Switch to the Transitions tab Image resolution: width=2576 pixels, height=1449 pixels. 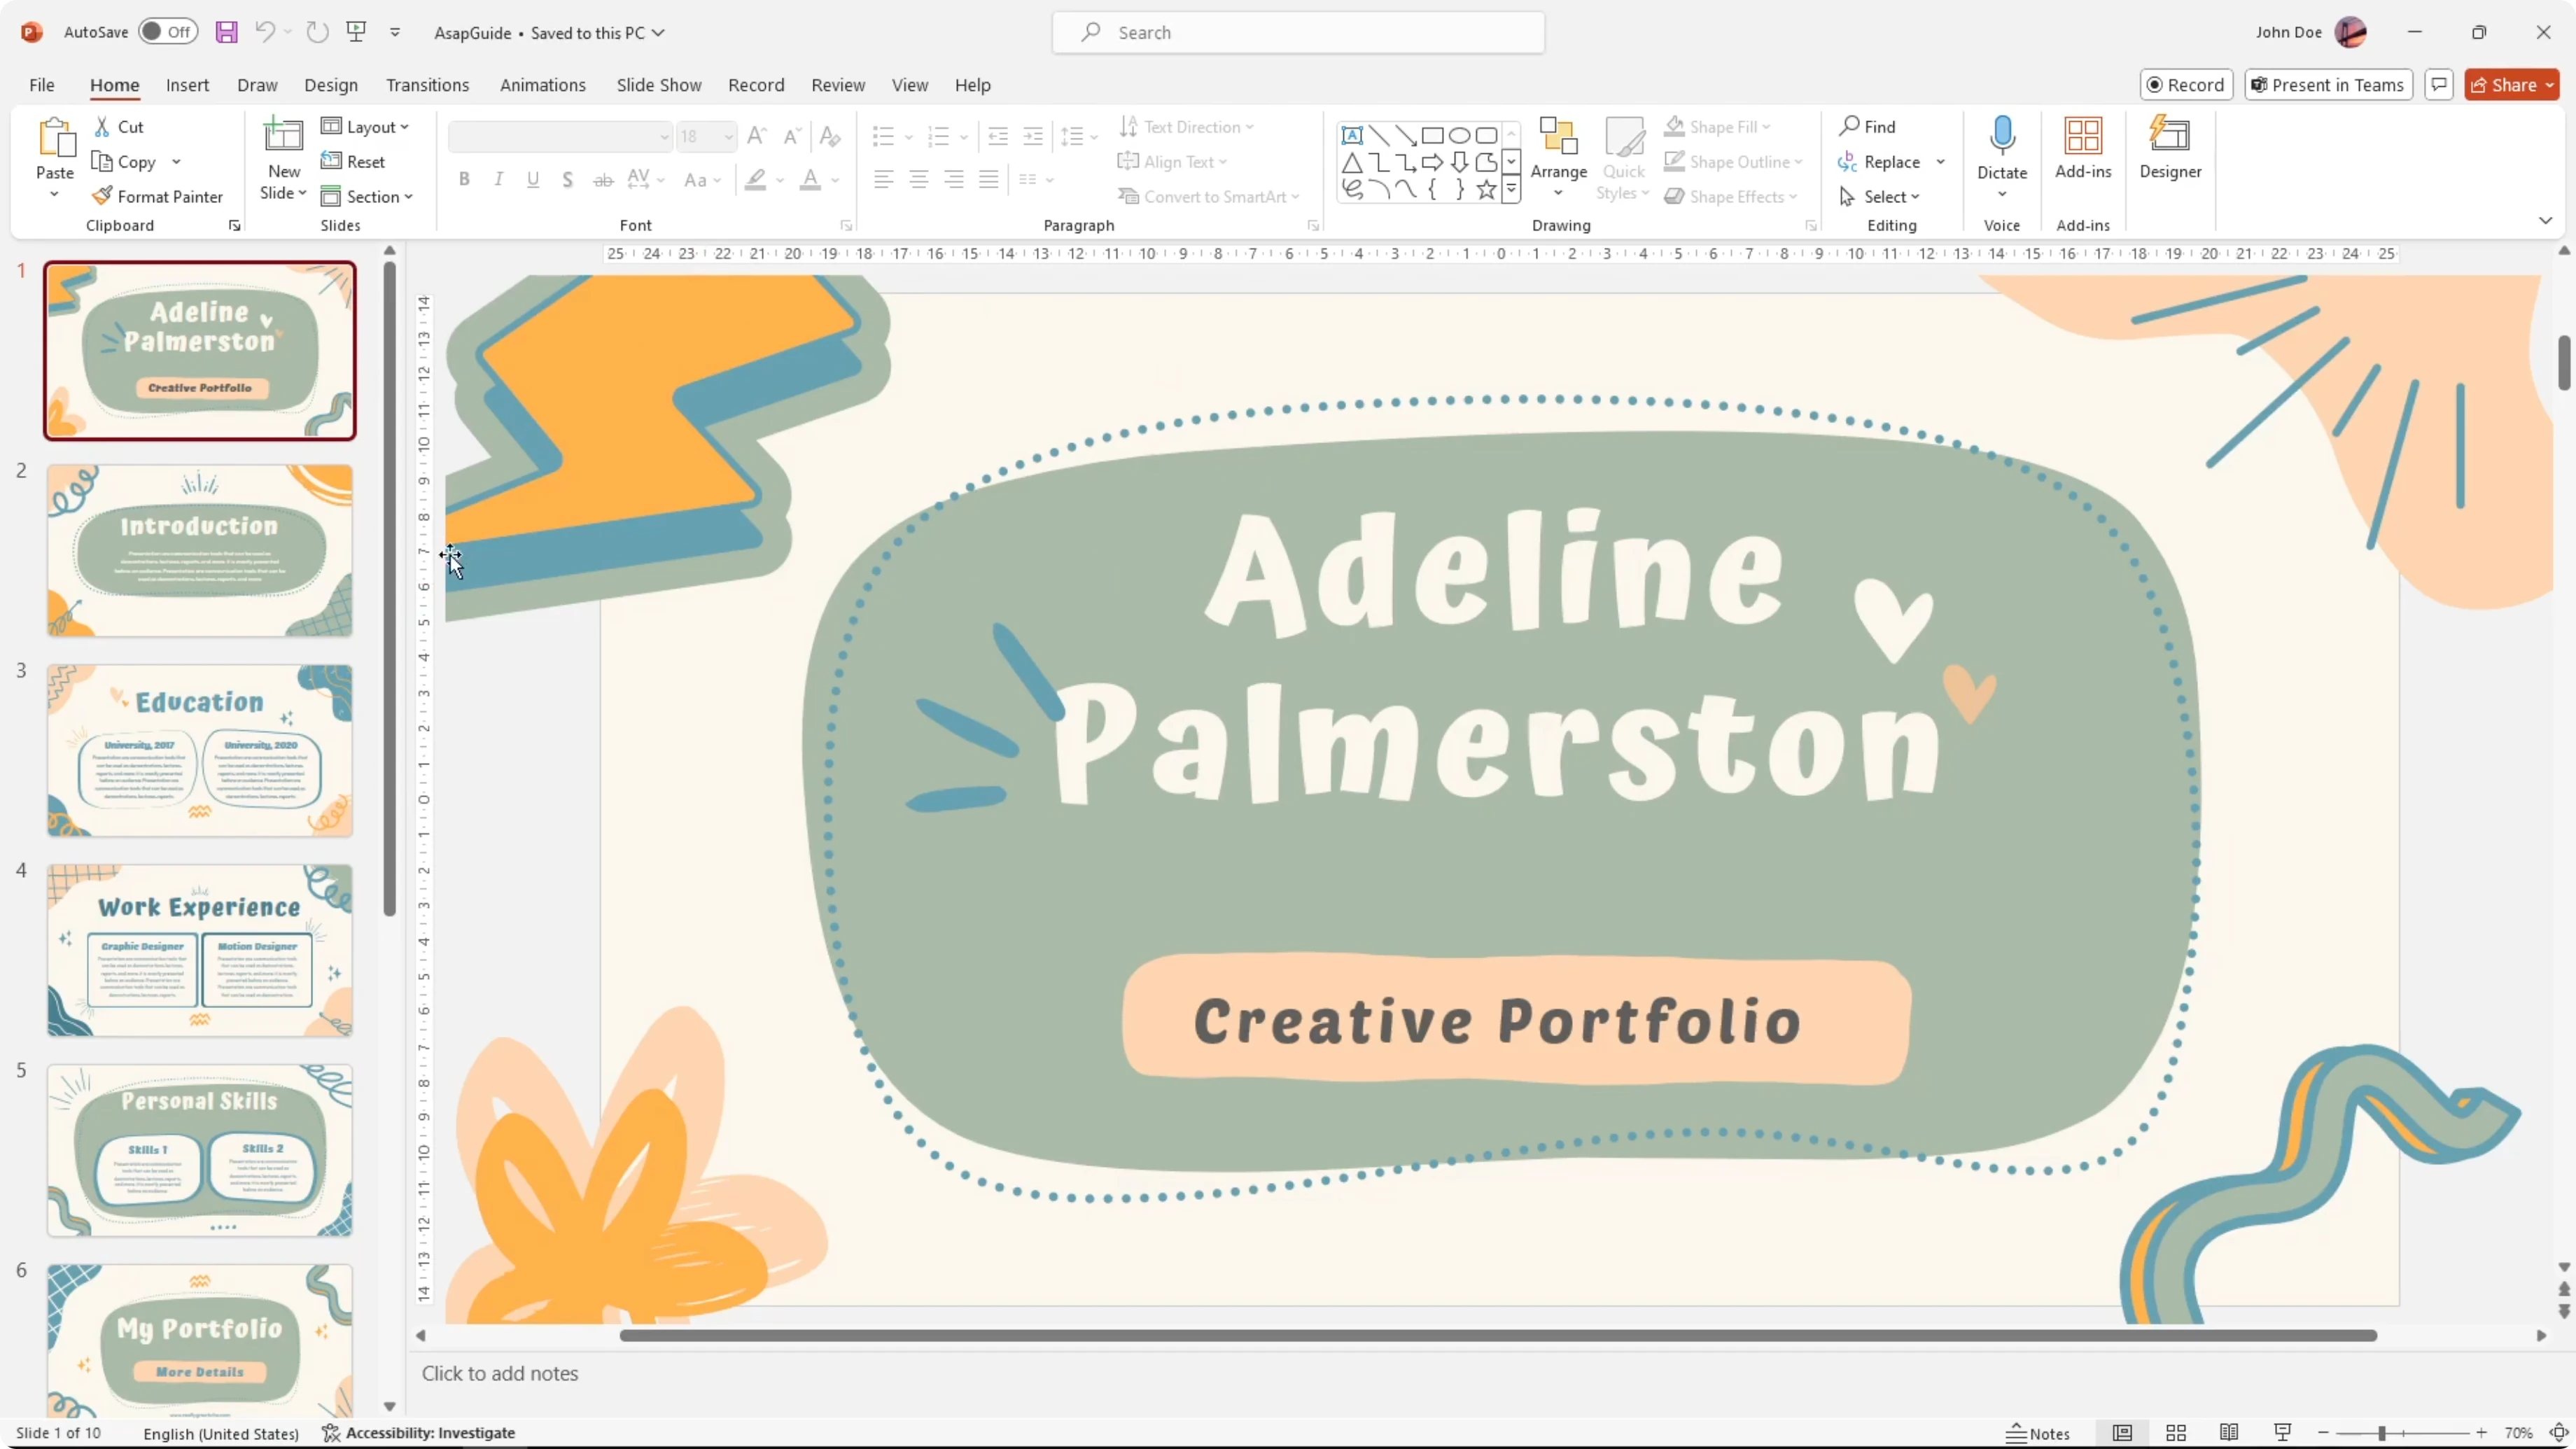(x=427, y=85)
